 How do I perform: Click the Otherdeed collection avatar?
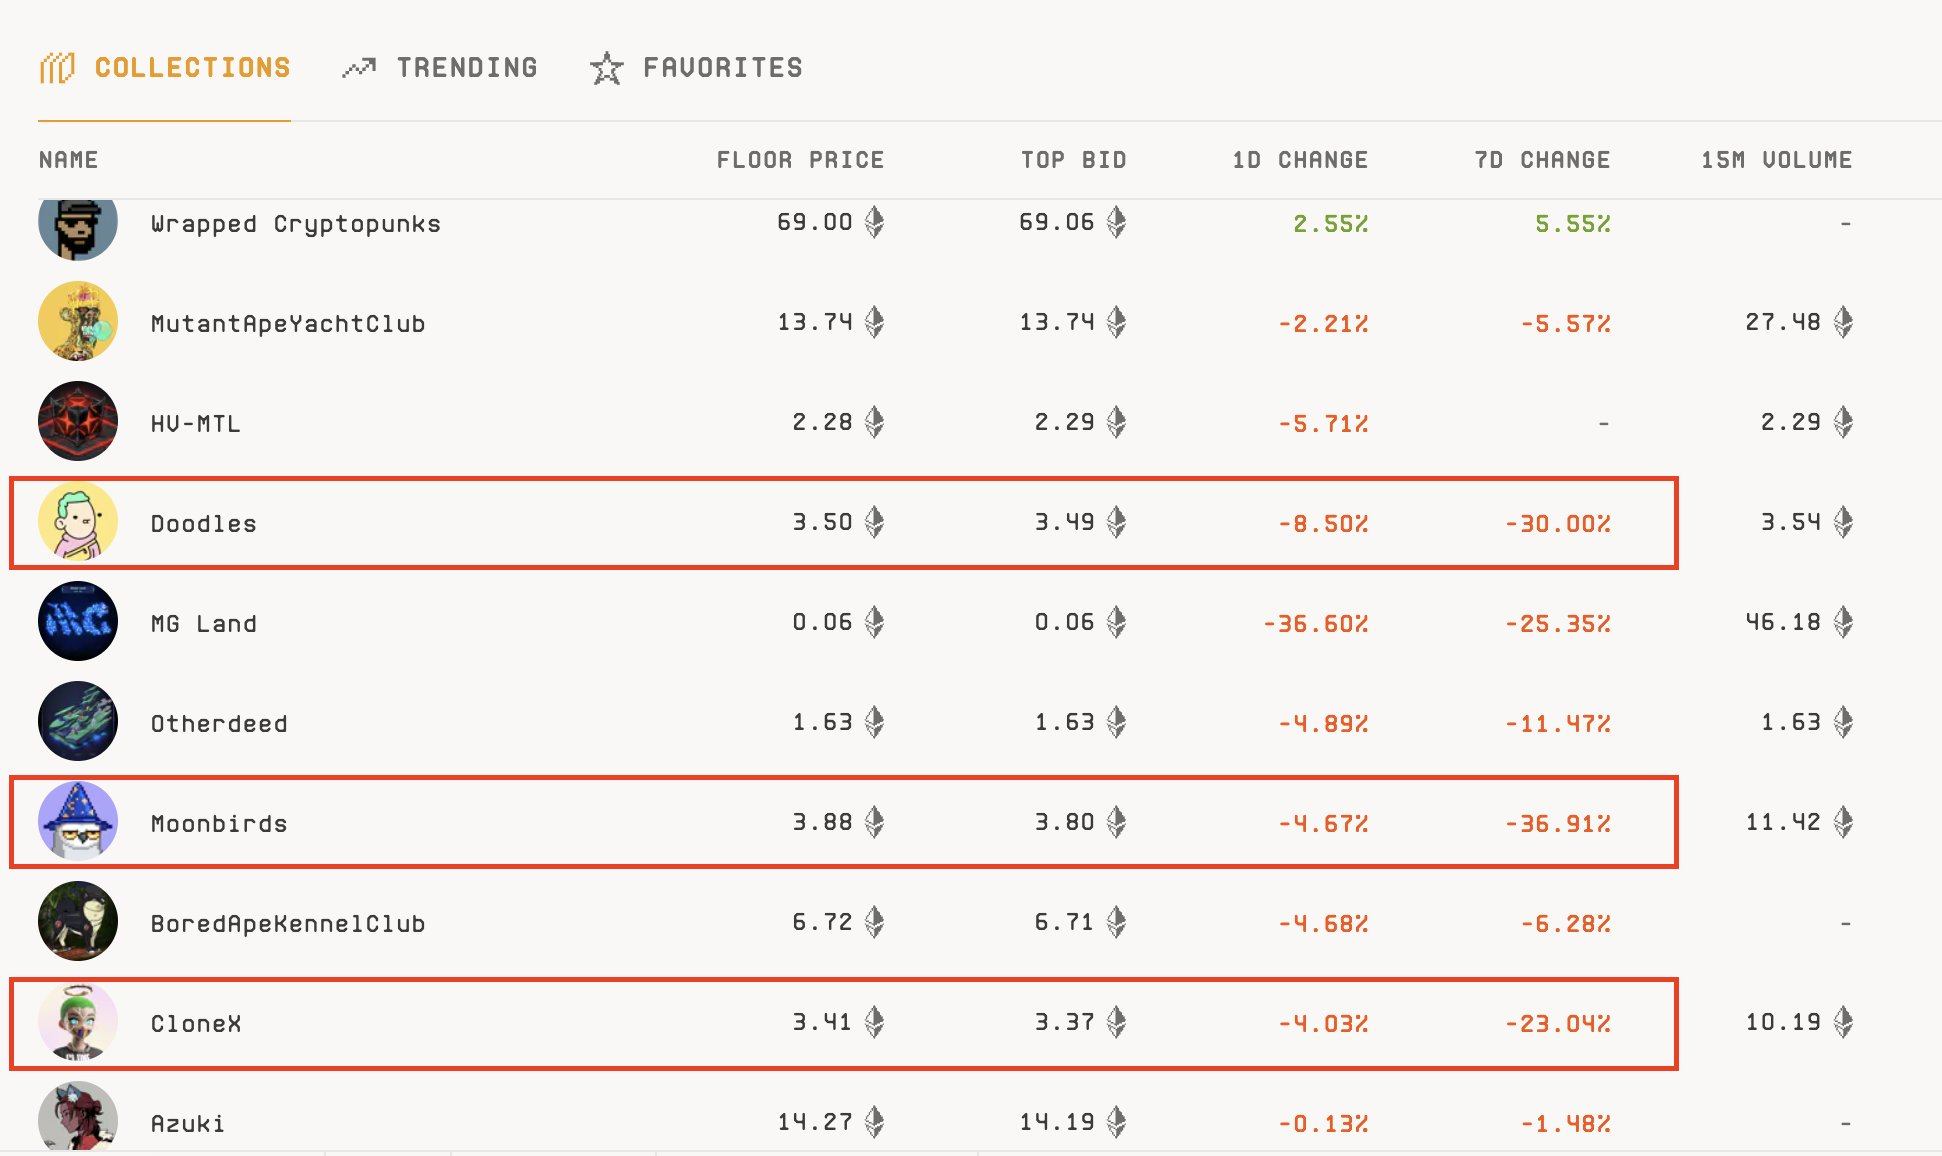click(x=78, y=721)
